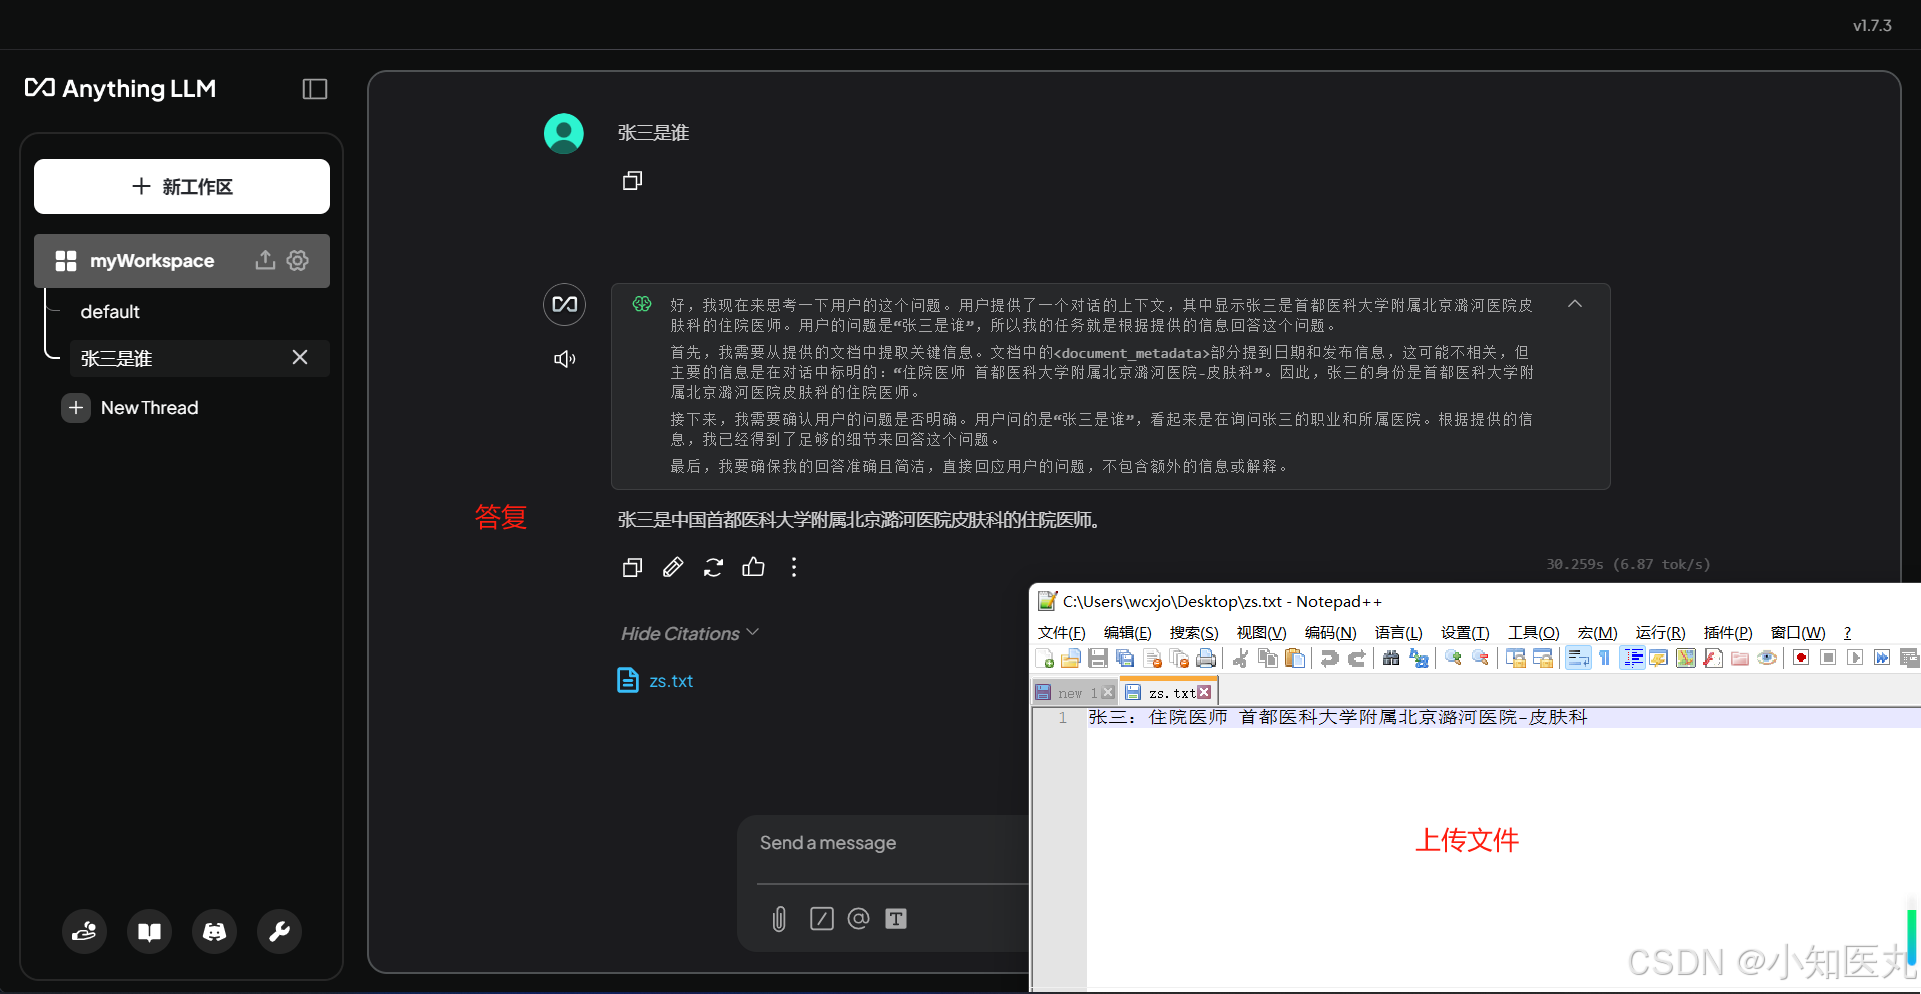
Task: Attach a file using the paperclip icon
Action: point(778,919)
